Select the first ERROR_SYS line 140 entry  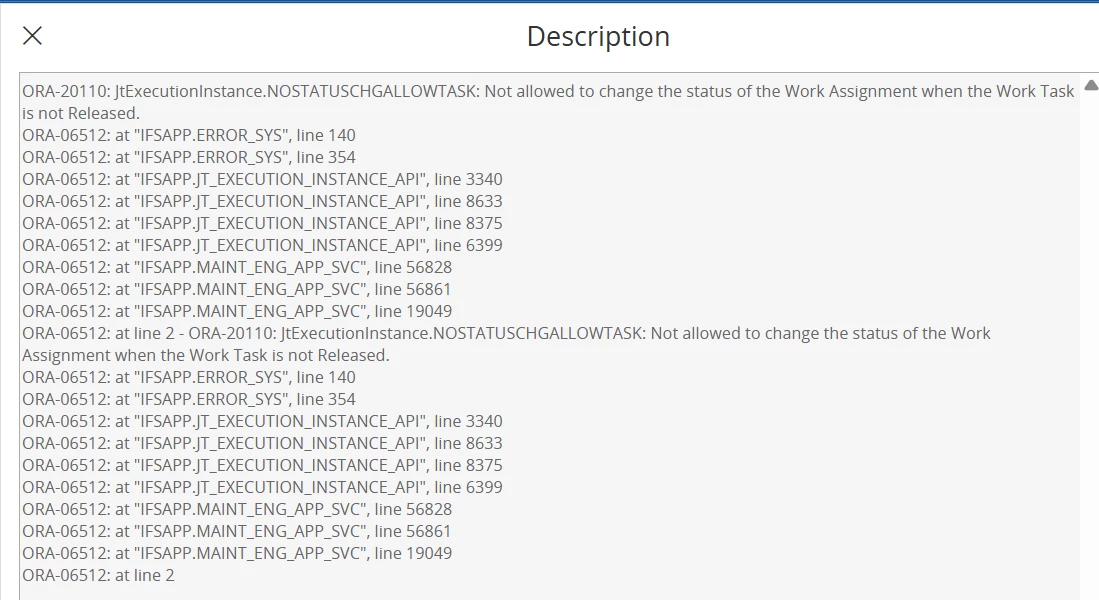click(189, 135)
